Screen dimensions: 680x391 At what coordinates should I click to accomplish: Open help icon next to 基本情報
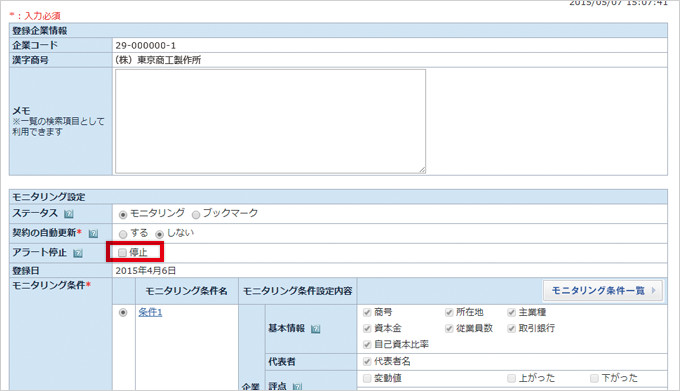(316, 329)
